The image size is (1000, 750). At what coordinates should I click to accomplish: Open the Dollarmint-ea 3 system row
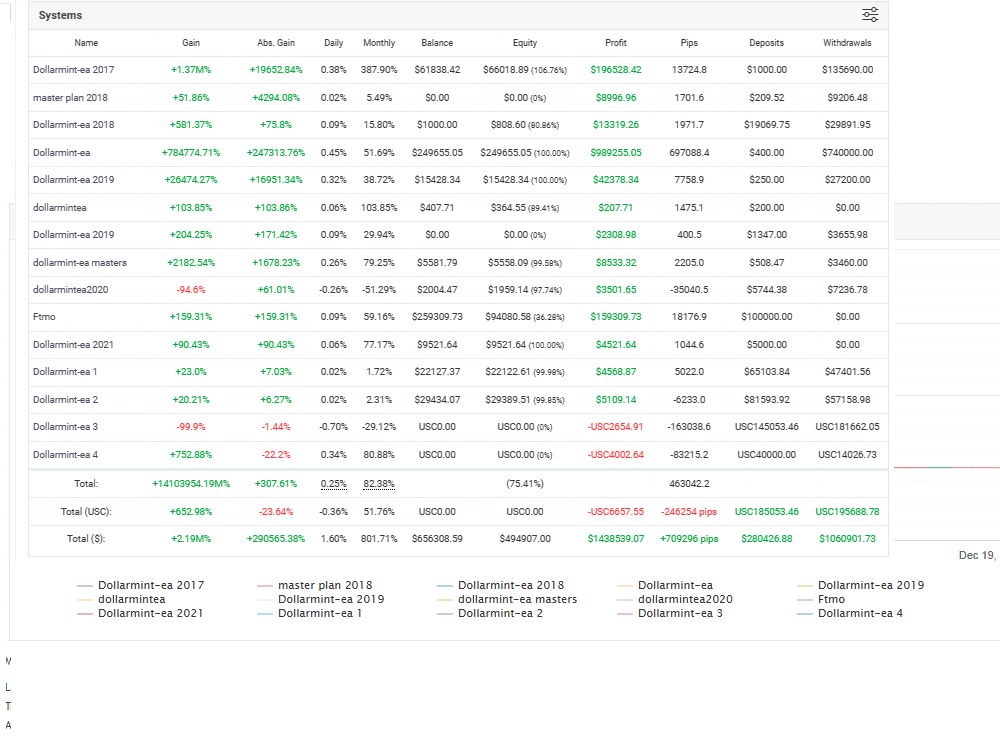pos(458,427)
